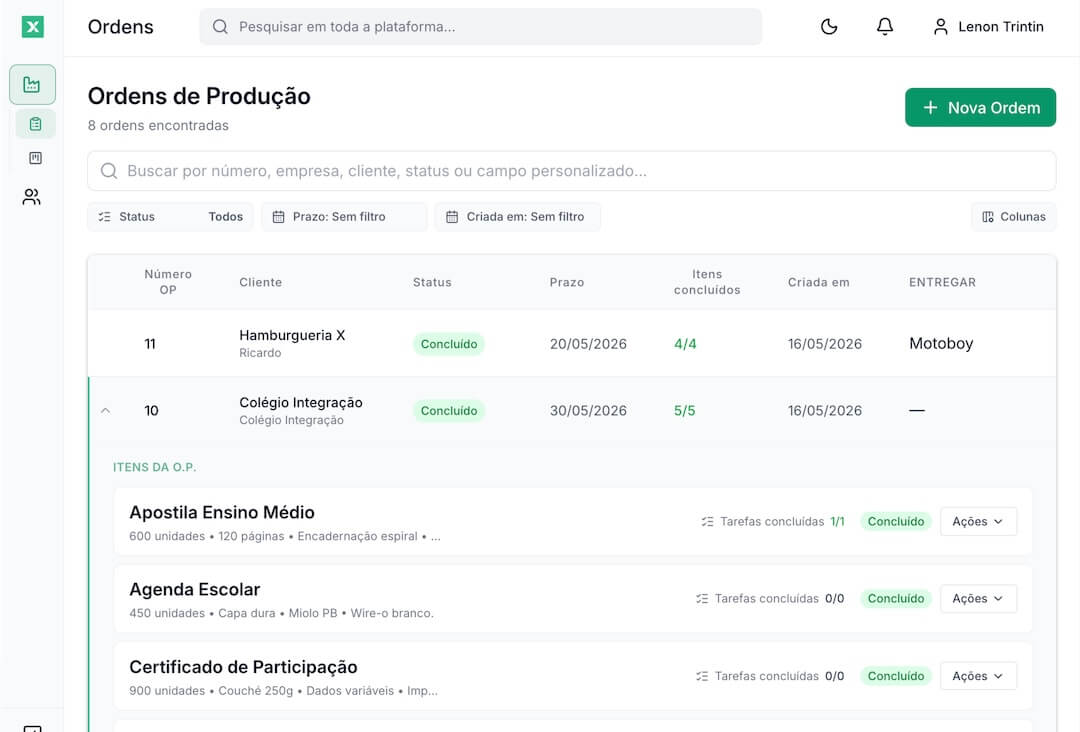The height and width of the screenshot is (732, 1080).
Task: Click the Prazo column header
Action: click(x=567, y=282)
